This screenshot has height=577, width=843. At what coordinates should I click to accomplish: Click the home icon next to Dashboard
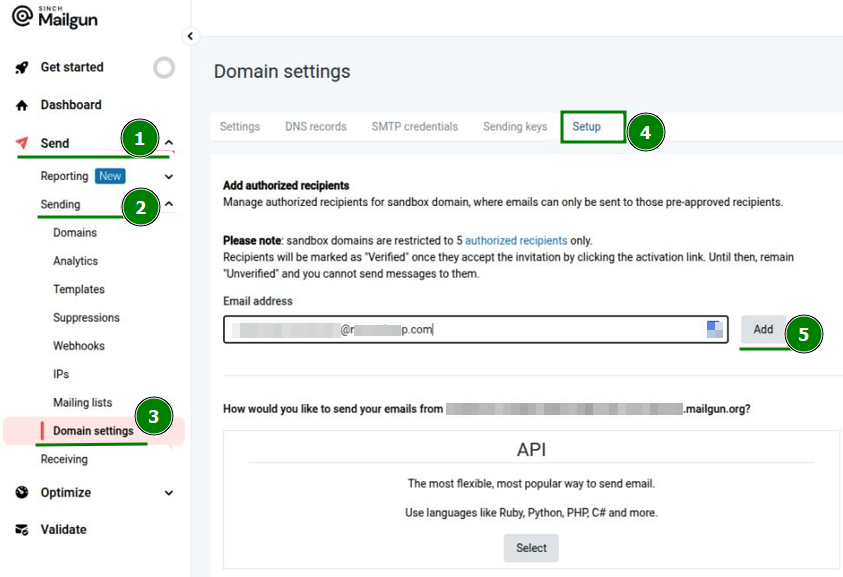(x=22, y=104)
